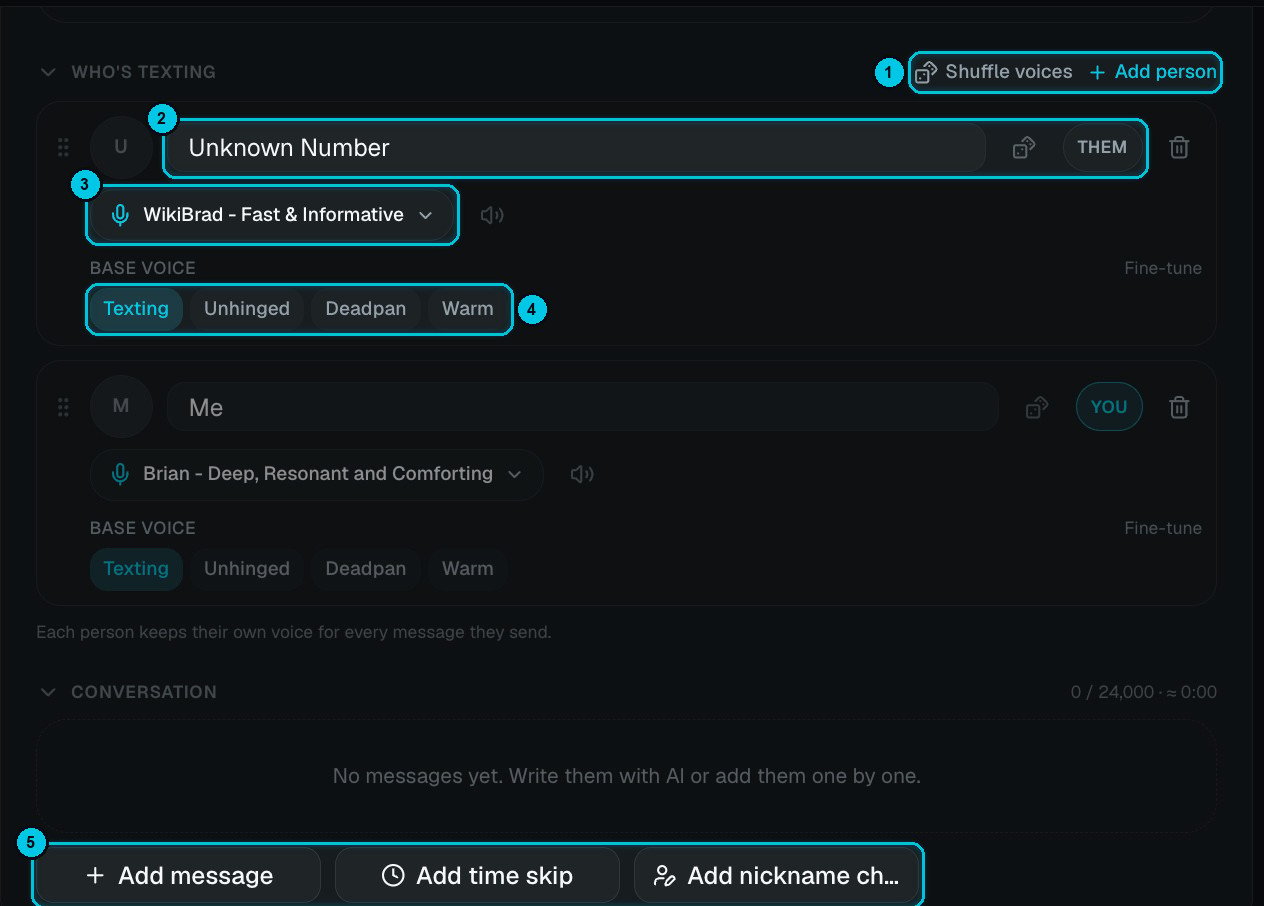Click microphone icon in Brian voice selector

pos(120,474)
